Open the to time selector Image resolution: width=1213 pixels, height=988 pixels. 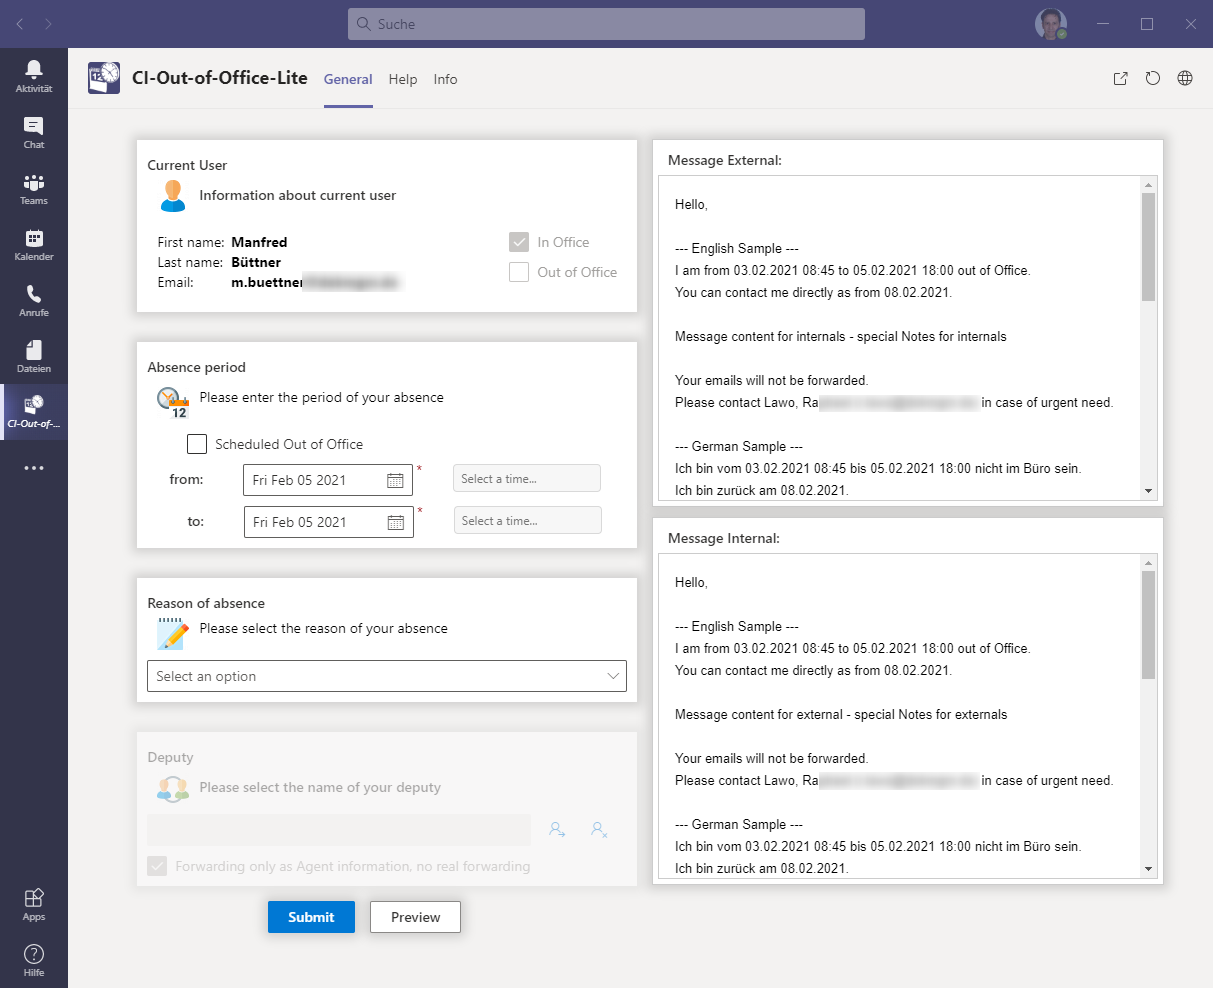(x=527, y=521)
